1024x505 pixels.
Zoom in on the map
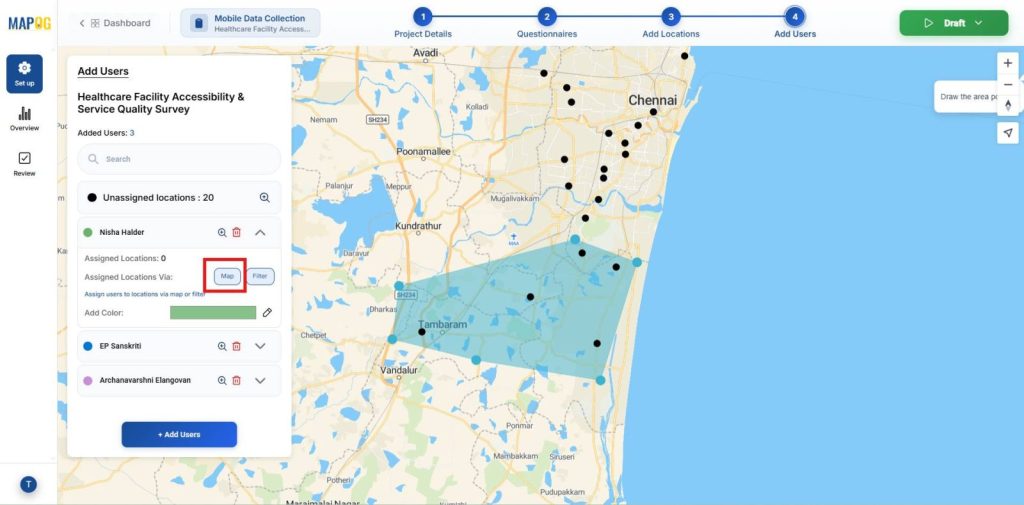pyautogui.click(x=1008, y=64)
